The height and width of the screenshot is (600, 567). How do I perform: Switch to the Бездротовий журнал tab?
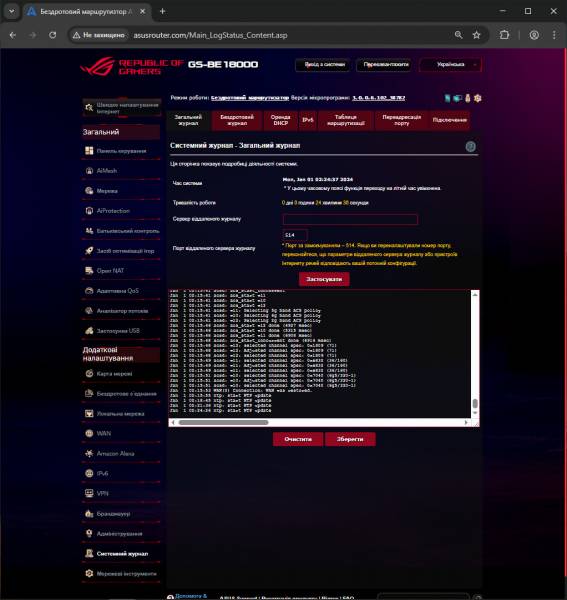pos(237,120)
